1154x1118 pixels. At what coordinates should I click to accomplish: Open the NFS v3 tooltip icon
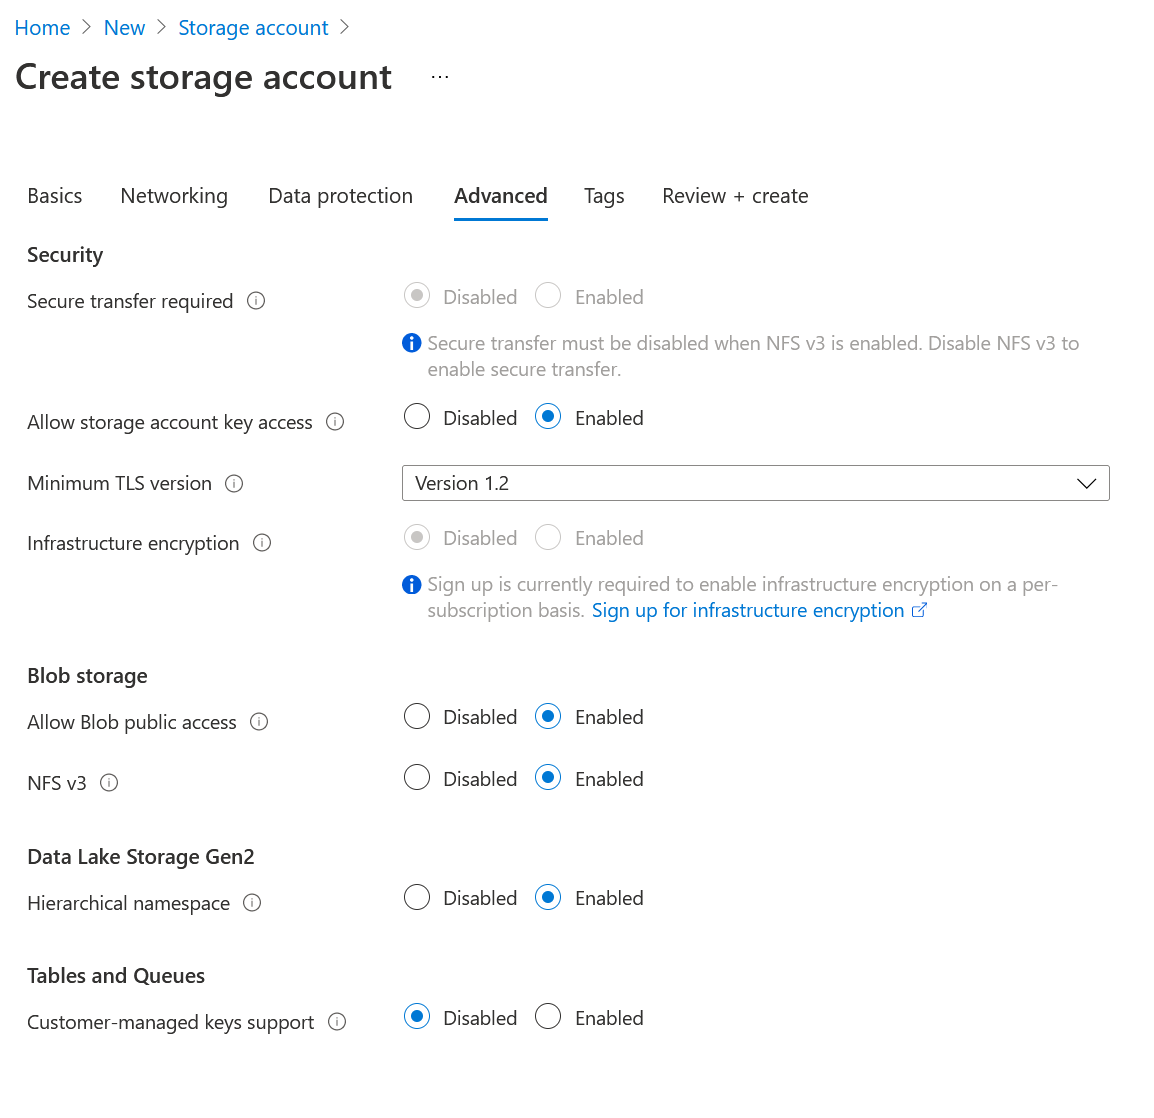click(x=110, y=783)
